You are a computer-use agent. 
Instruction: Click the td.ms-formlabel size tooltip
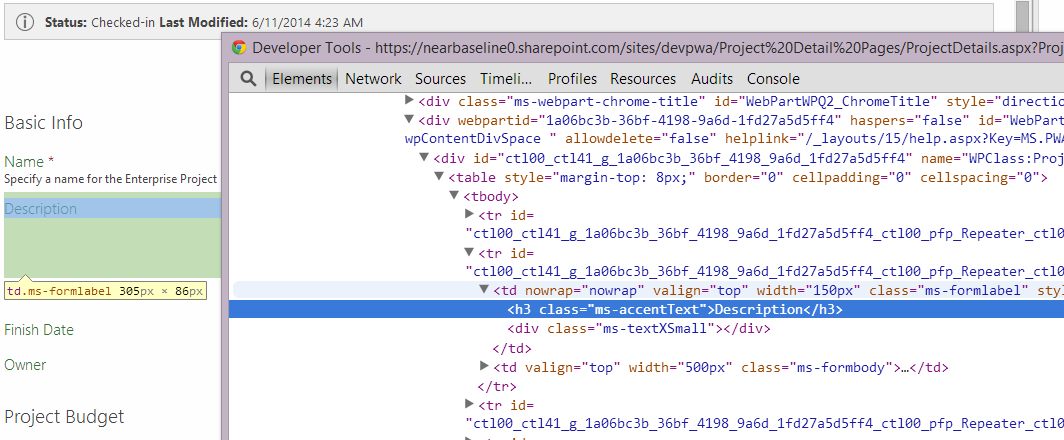tap(105, 291)
